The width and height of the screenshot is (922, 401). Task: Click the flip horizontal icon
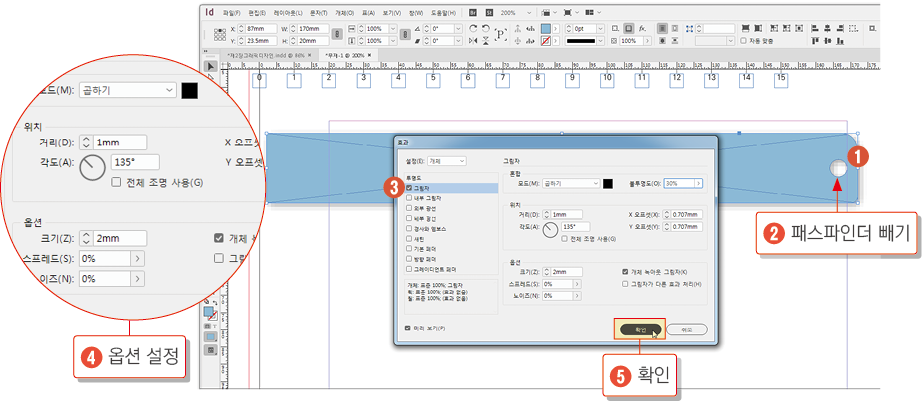(473, 41)
